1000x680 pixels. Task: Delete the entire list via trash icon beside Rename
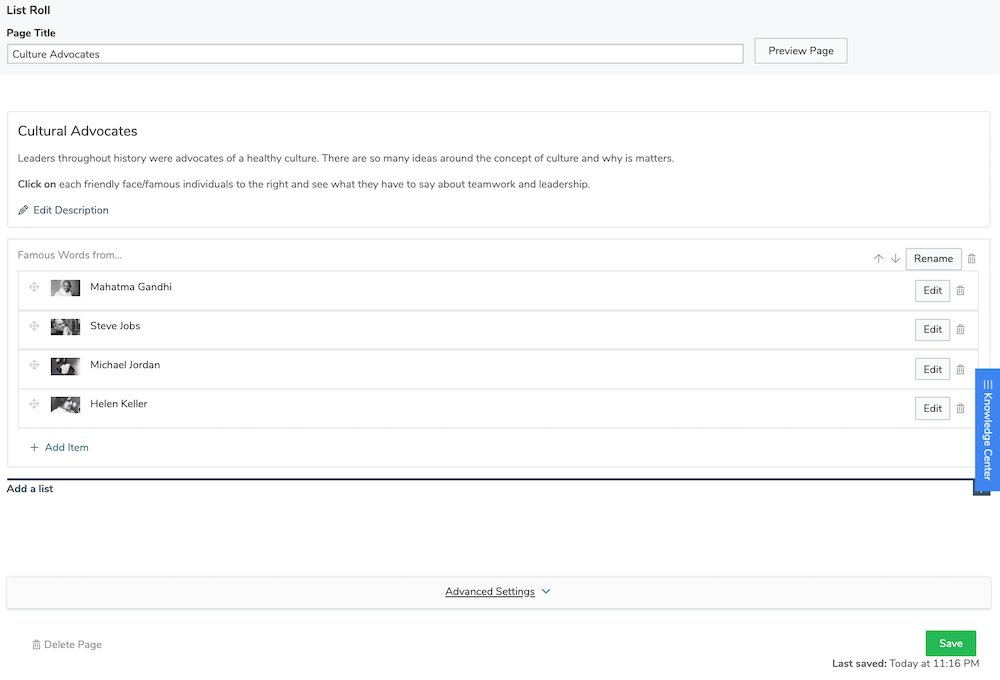pos(971,258)
